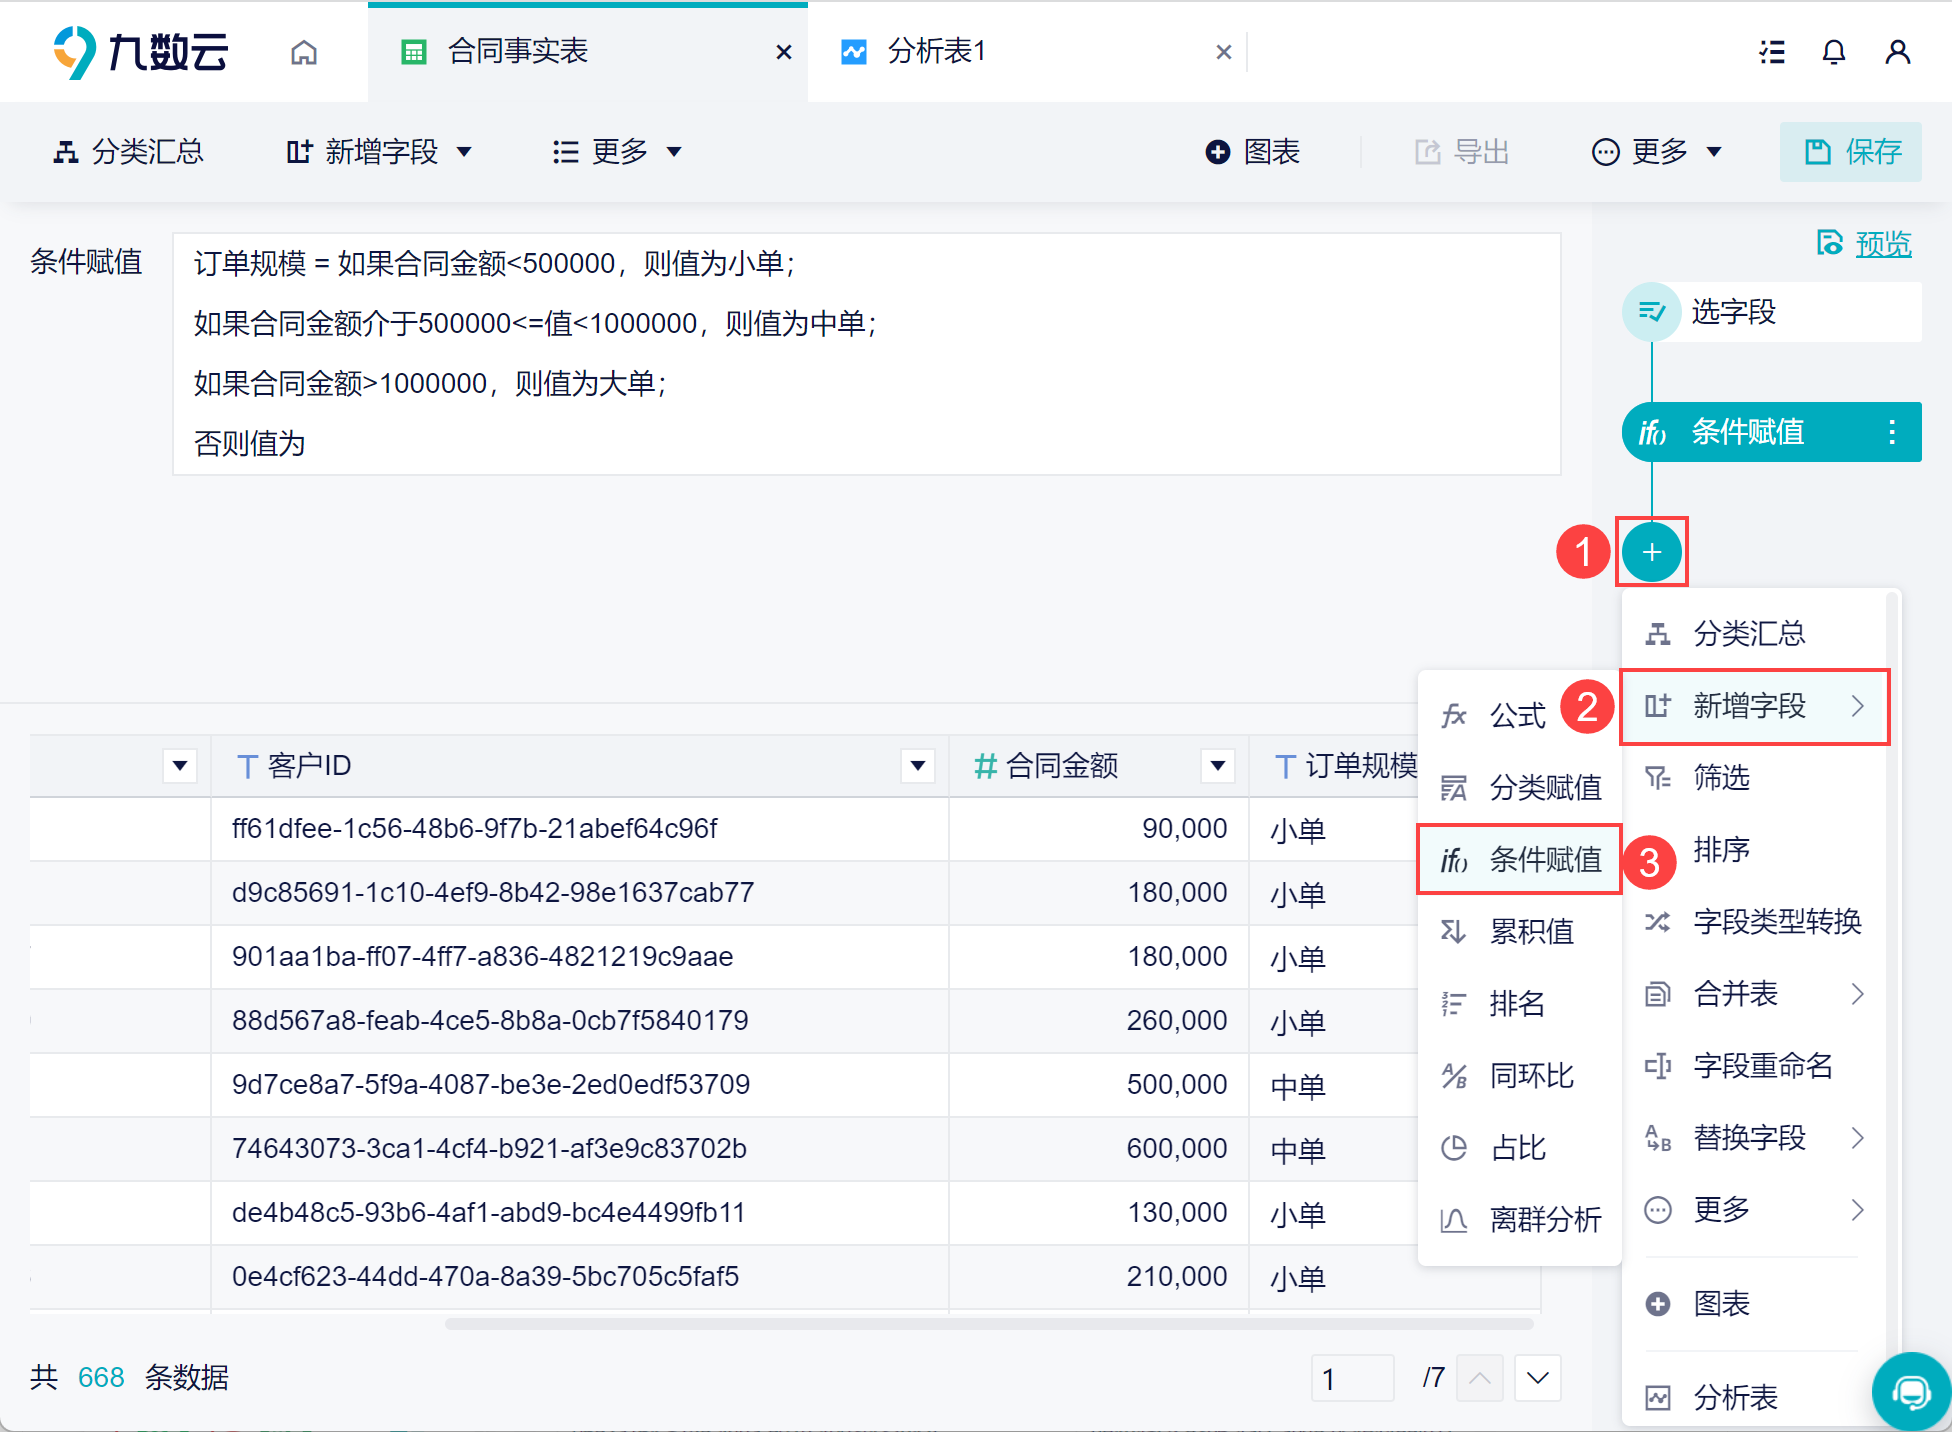Switch to 分析表1 tab
This screenshot has height=1432, width=1952.
coord(936,52)
